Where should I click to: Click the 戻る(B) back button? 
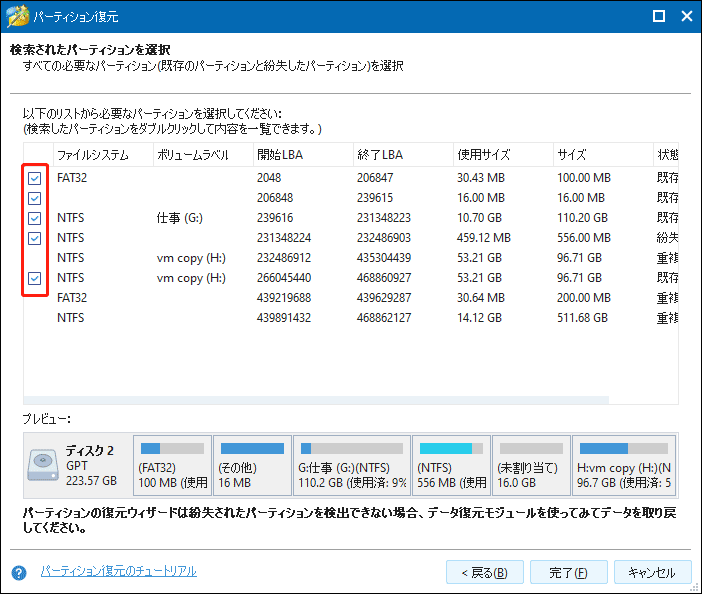tap(485, 573)
